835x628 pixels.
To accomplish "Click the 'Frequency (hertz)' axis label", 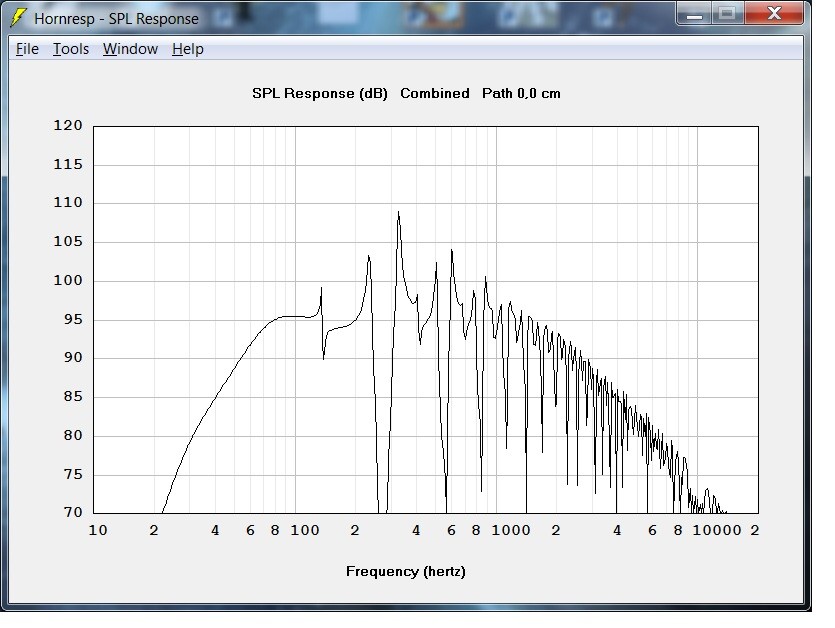I will point(406,572).
